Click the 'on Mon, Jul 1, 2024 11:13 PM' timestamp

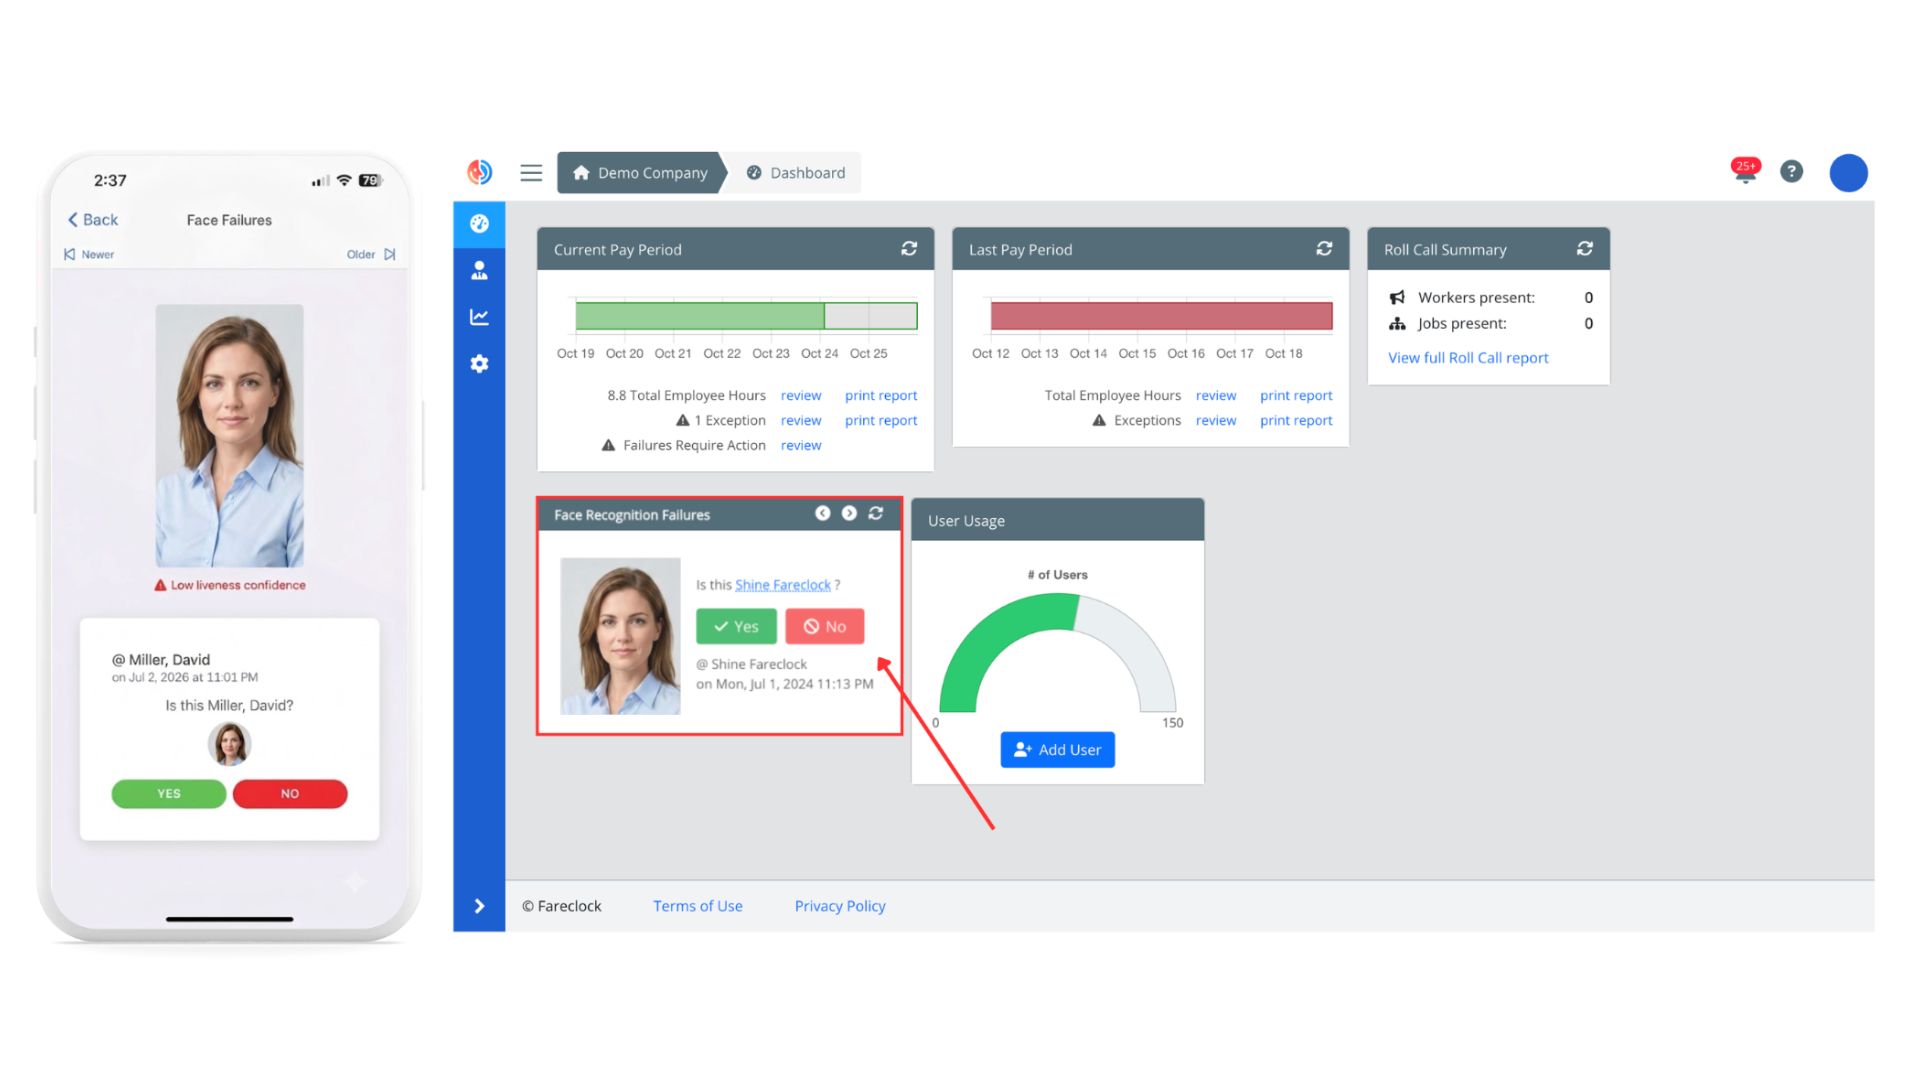785,684
